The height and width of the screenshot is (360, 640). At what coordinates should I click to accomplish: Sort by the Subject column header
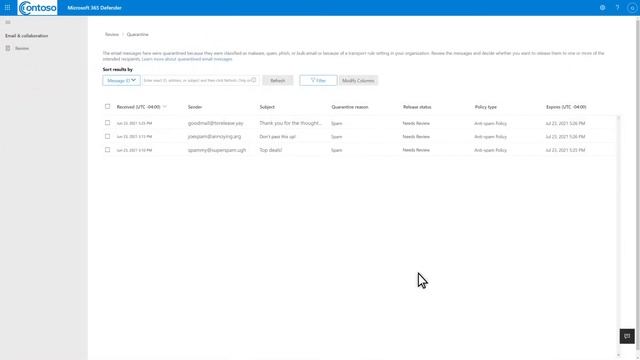point(267,107)
